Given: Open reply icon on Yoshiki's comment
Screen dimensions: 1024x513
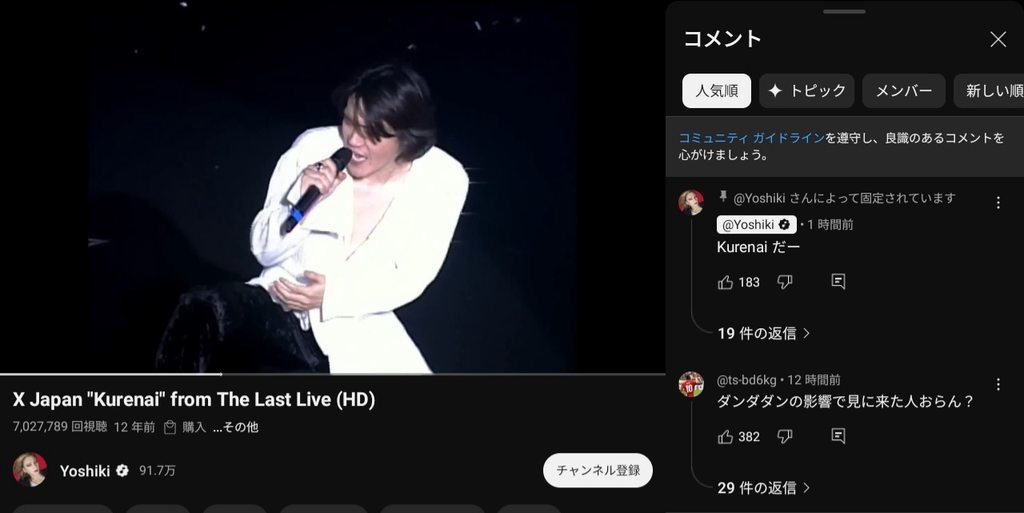Looking at the screenshot, I should pyautogui.click(x=839, y=281).
